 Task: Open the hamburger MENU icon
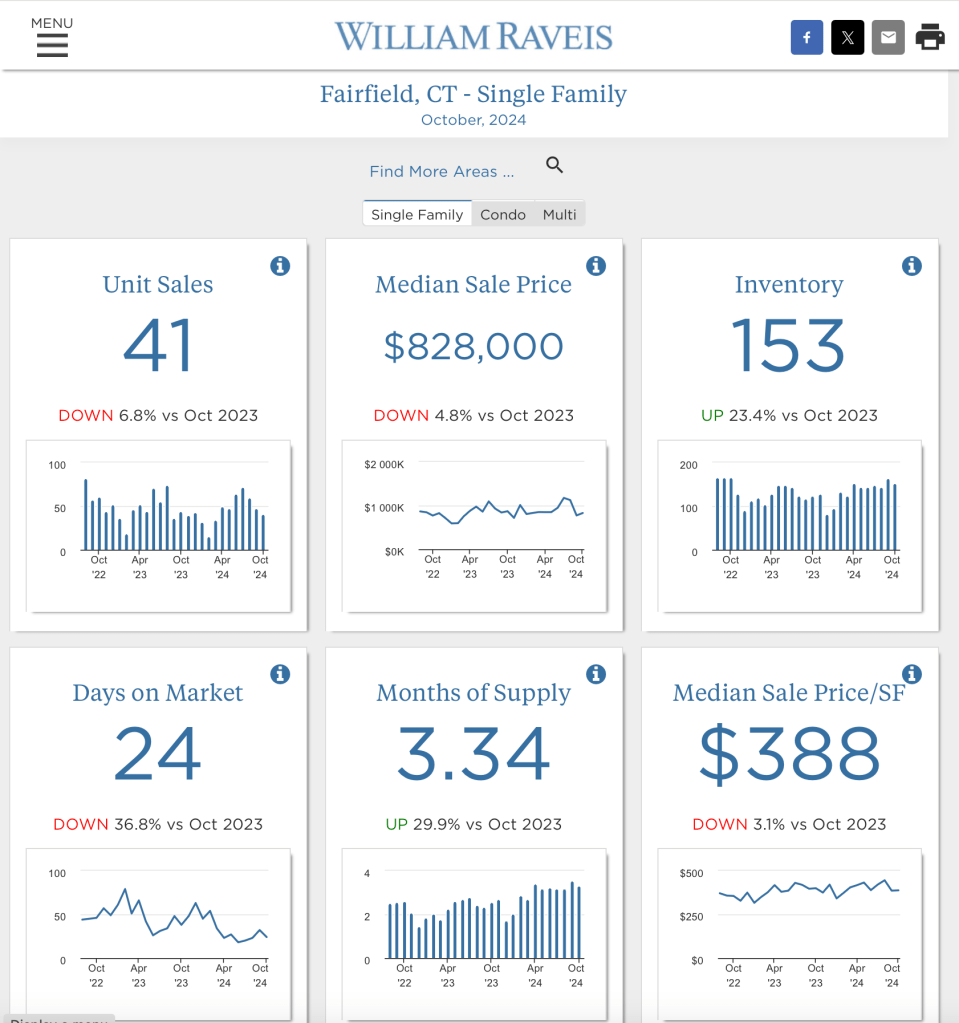coord(52,43)
